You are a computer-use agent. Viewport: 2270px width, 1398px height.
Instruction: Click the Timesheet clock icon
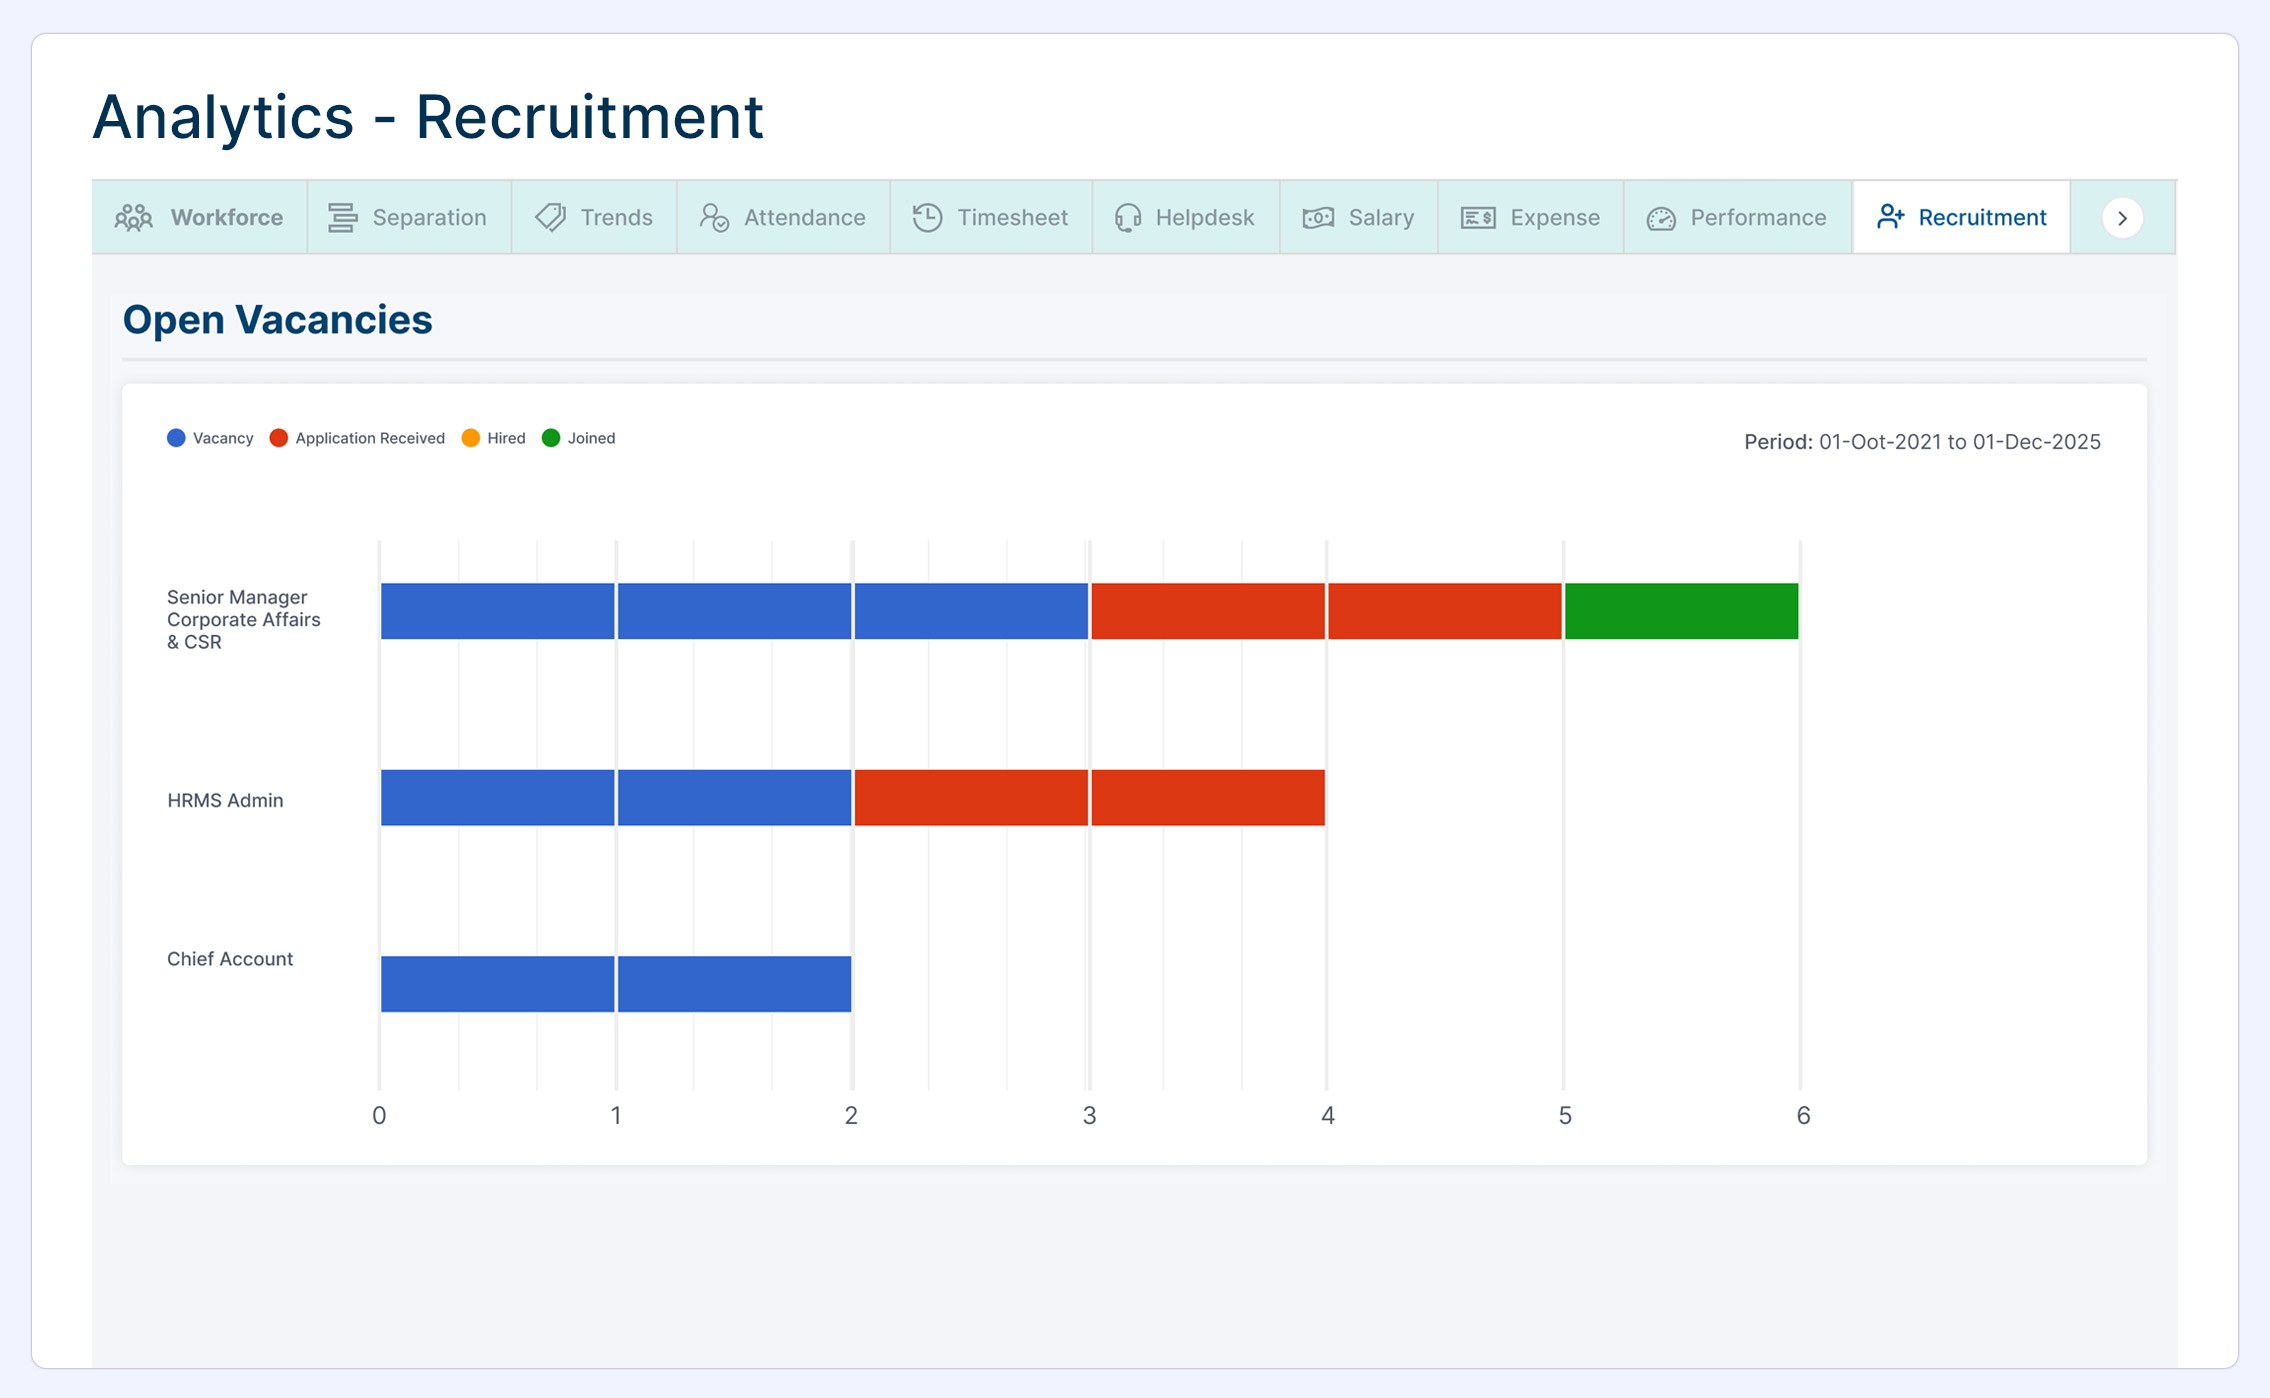point(927,218)
